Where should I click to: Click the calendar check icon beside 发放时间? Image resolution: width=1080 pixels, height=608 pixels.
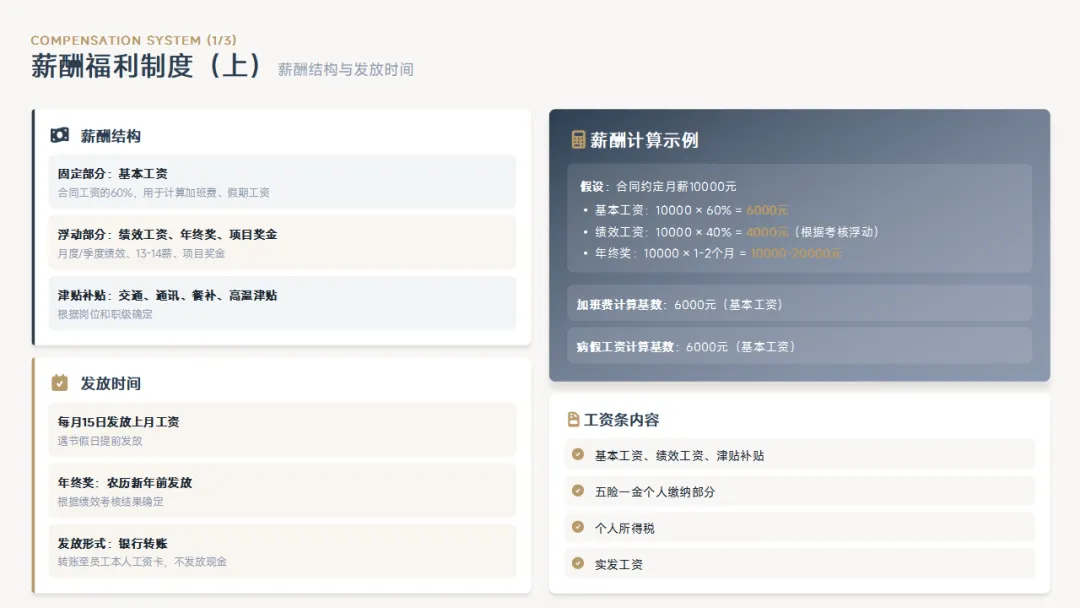pos(59,383)
